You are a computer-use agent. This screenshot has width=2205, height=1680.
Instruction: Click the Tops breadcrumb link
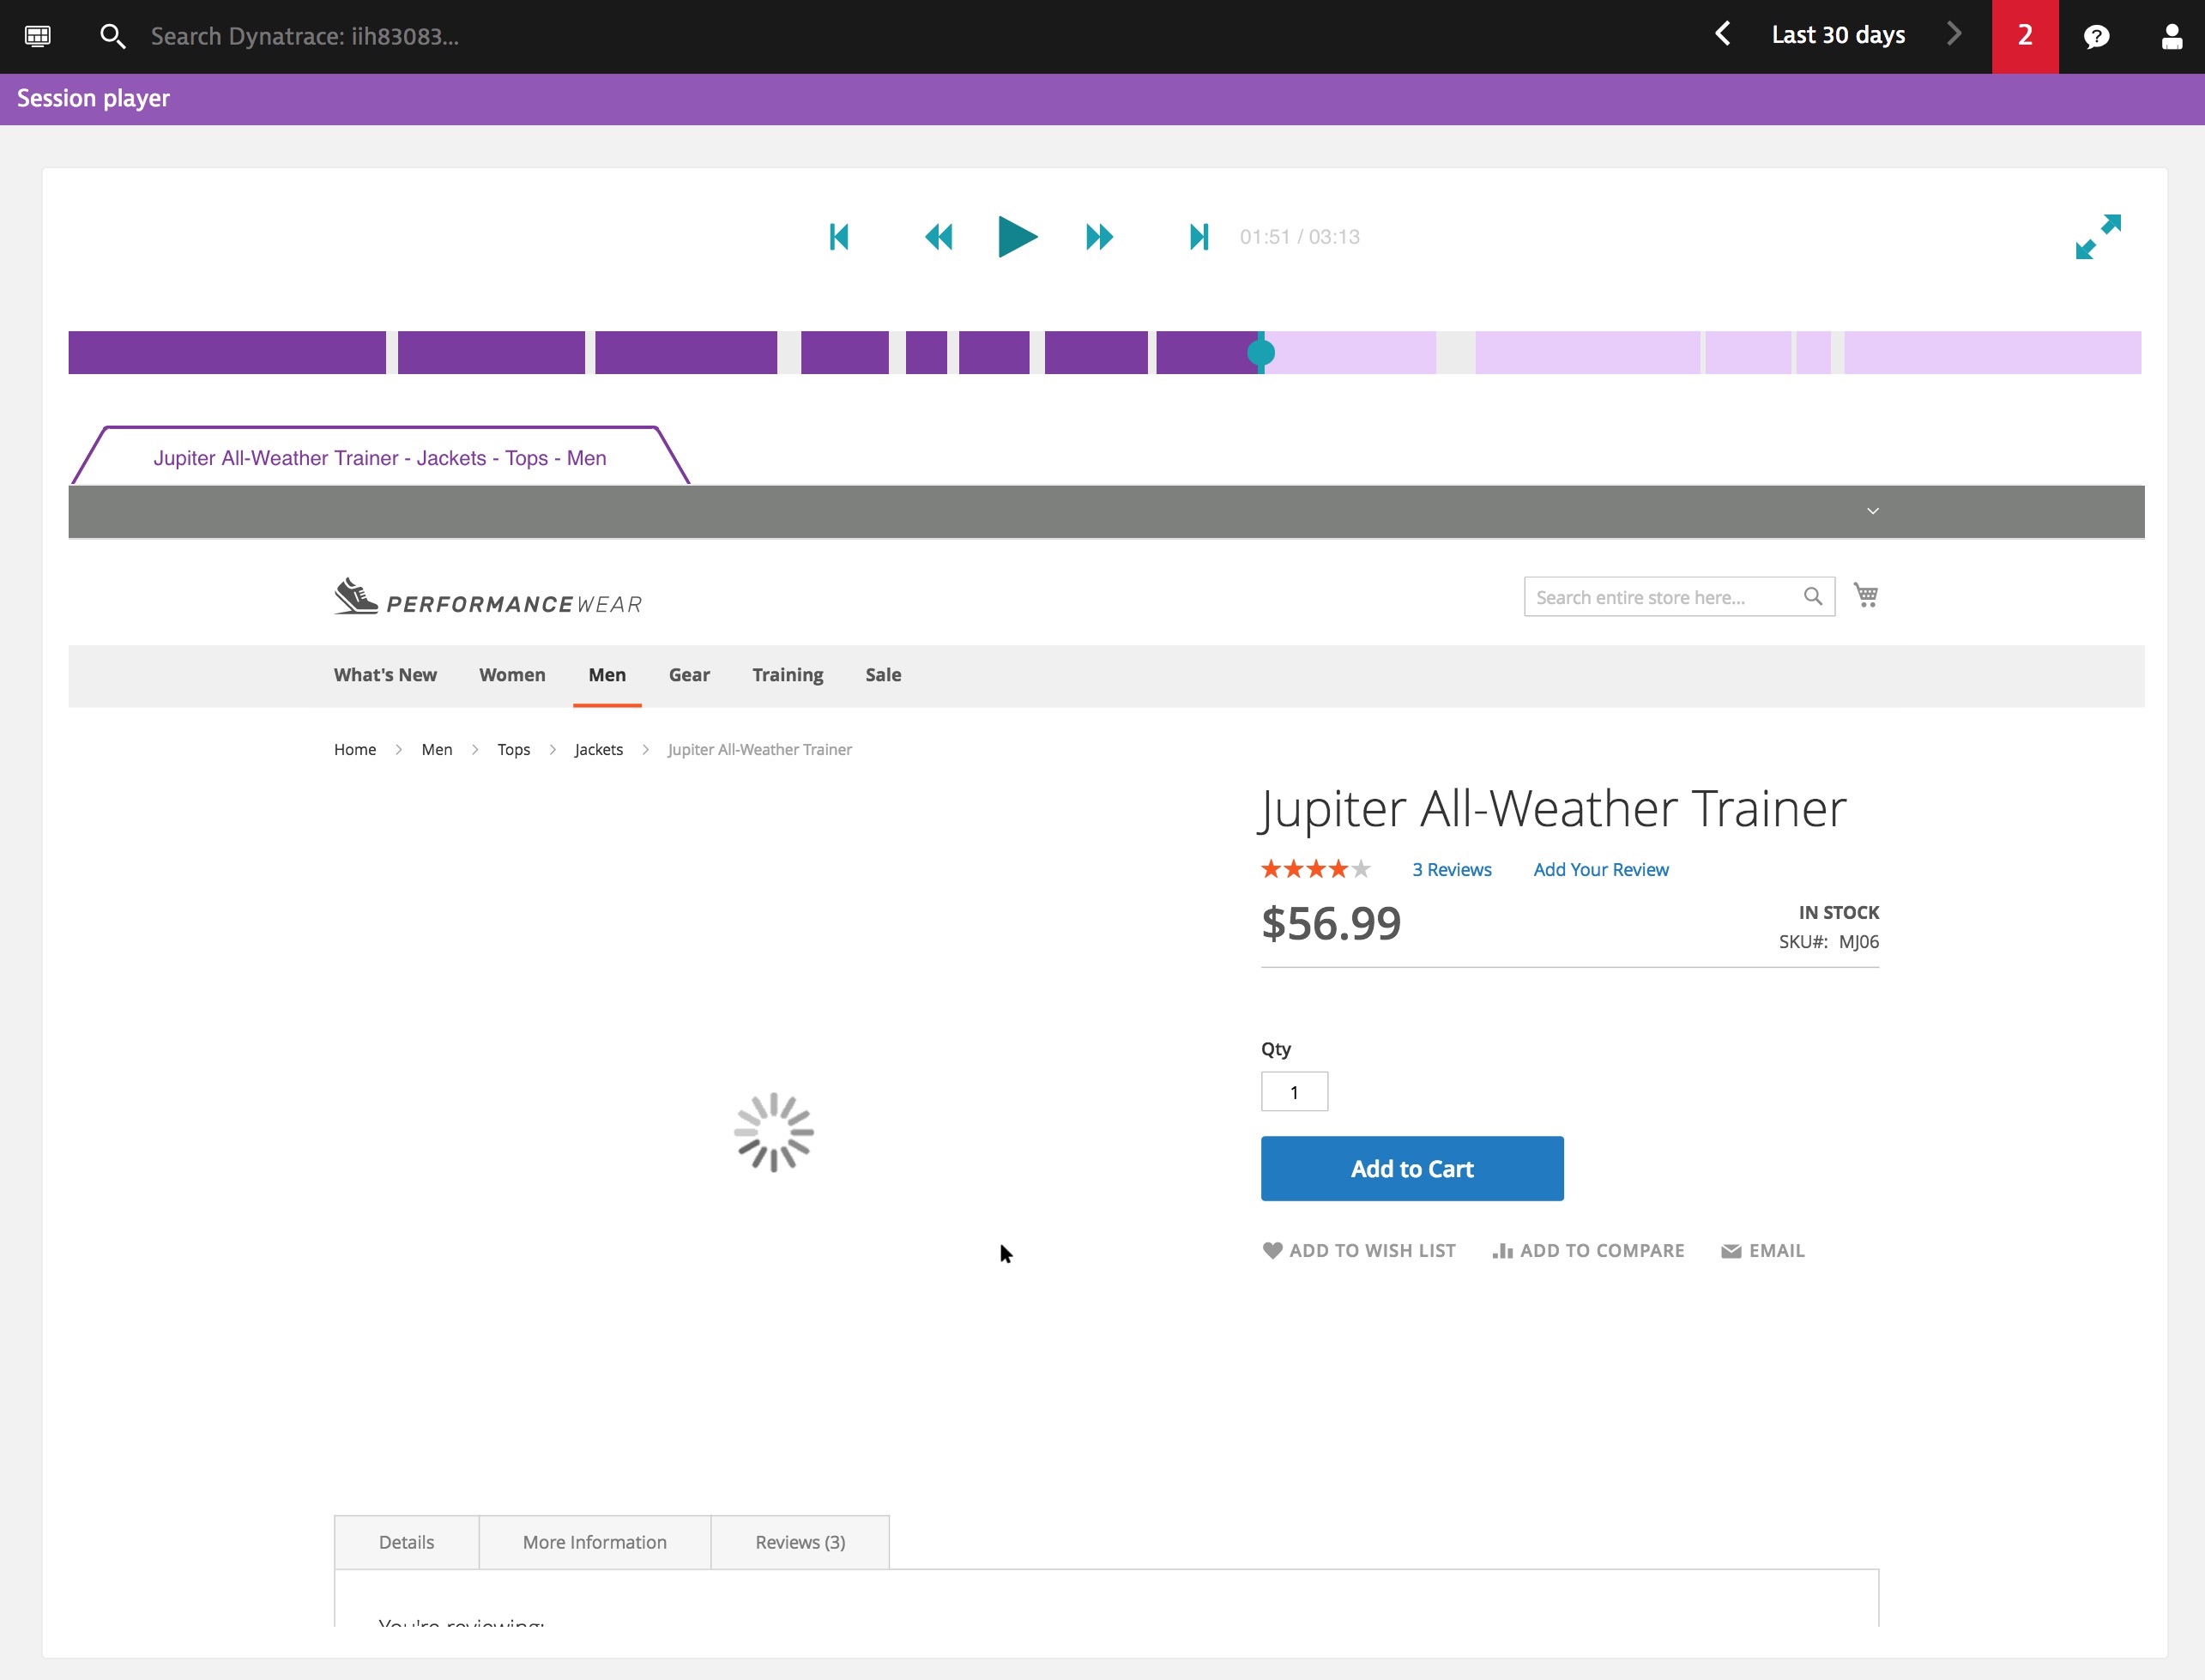pyautogui.click(x=514, y=749)
